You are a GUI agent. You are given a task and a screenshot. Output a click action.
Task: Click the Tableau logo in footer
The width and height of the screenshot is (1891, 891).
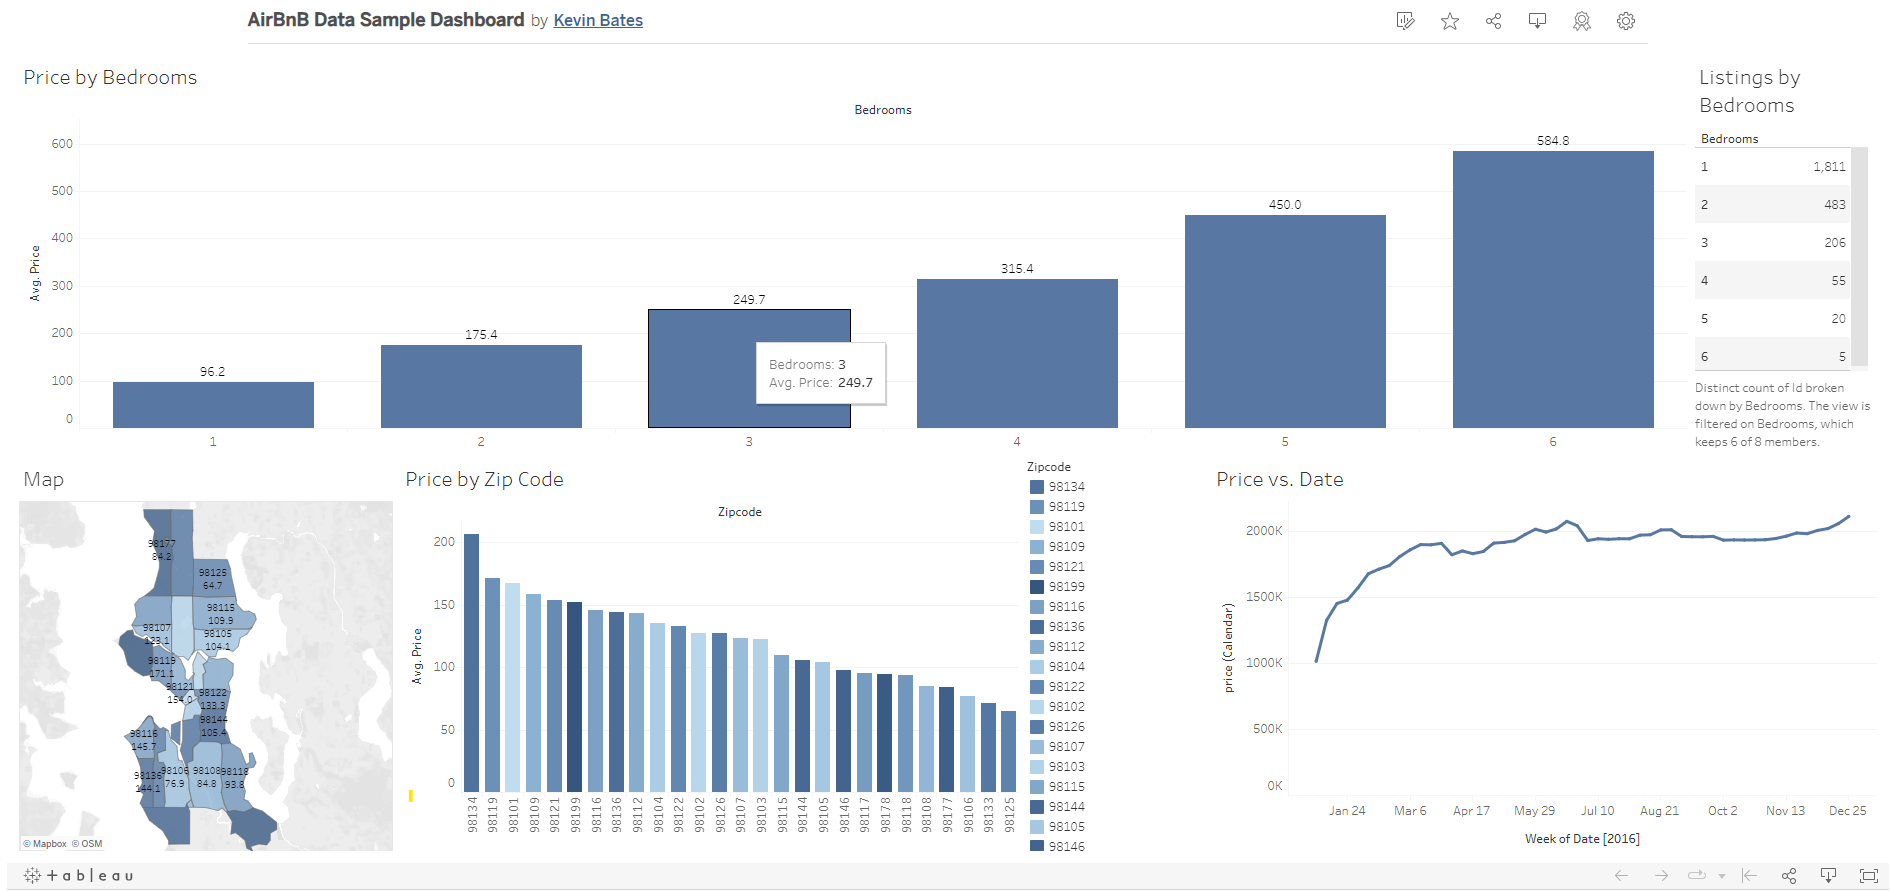pos(78,875)
